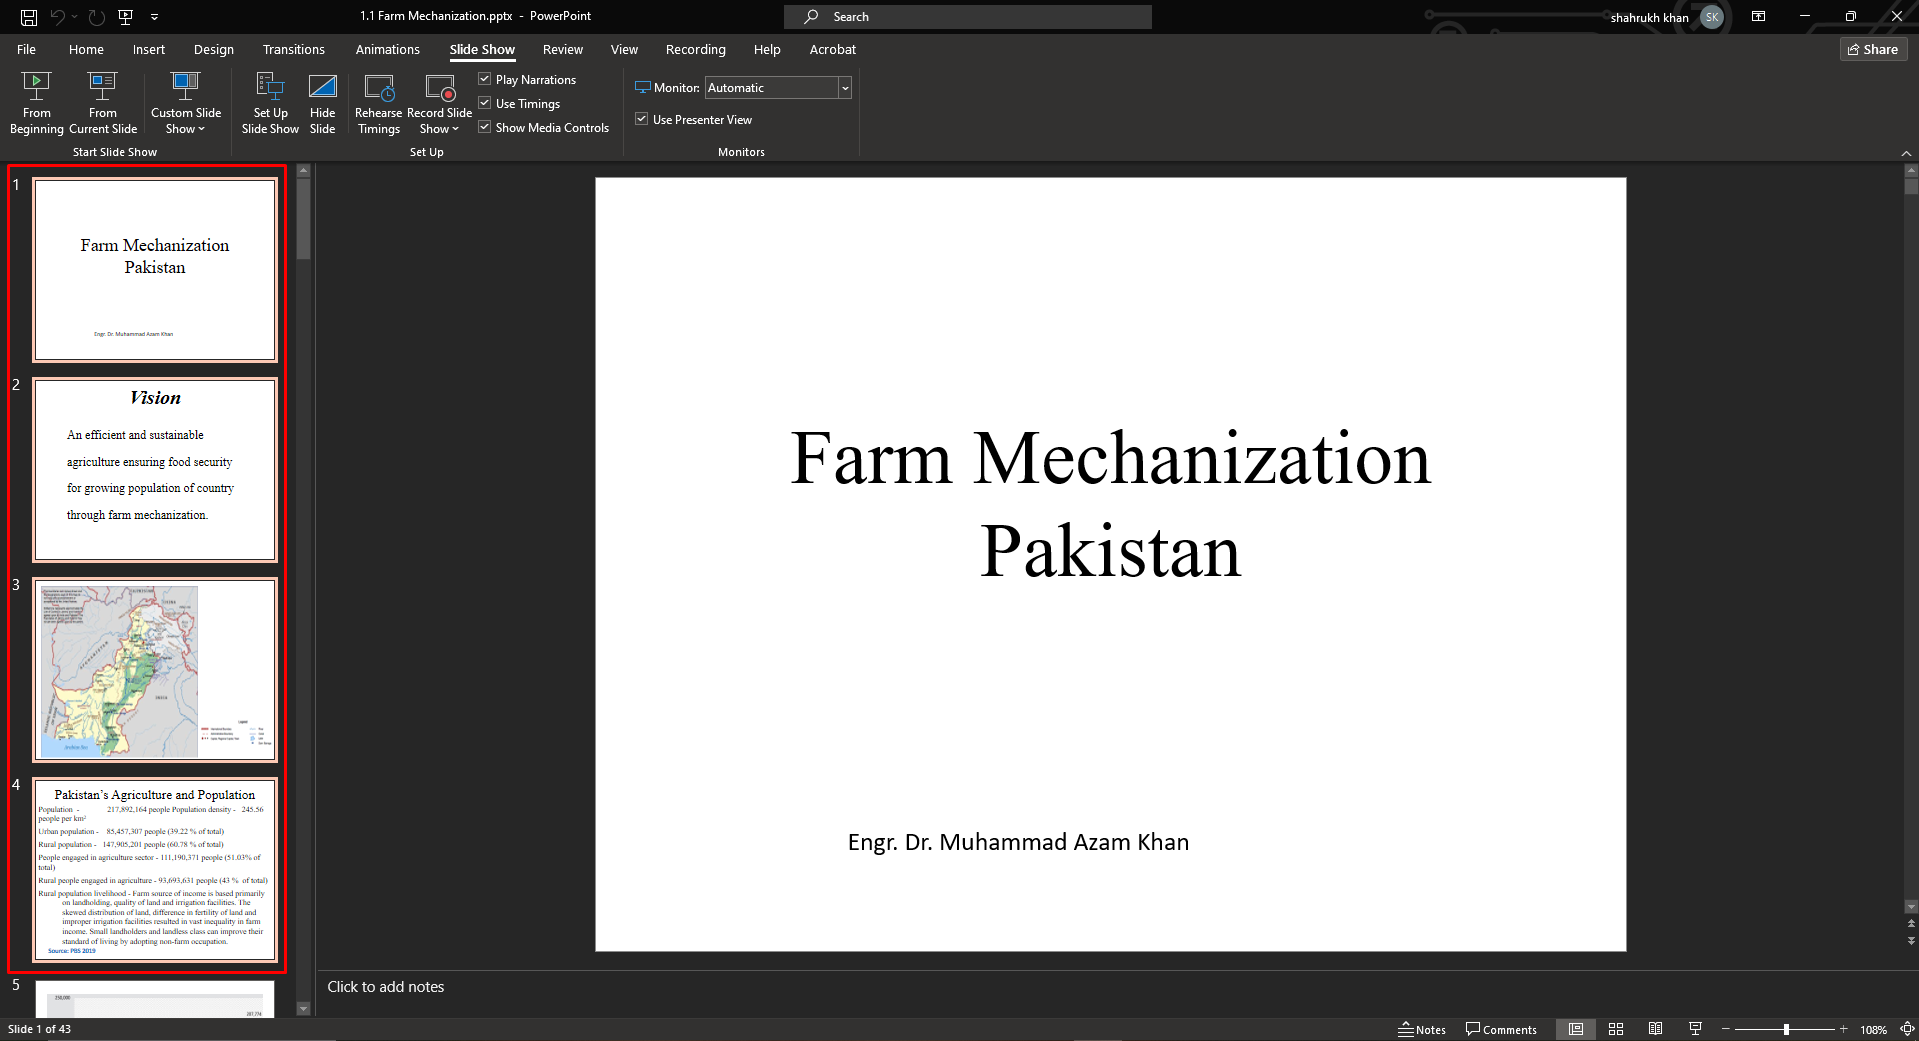
Task: Click the zoom slider handle
Action: (x=1786, y=1029)
